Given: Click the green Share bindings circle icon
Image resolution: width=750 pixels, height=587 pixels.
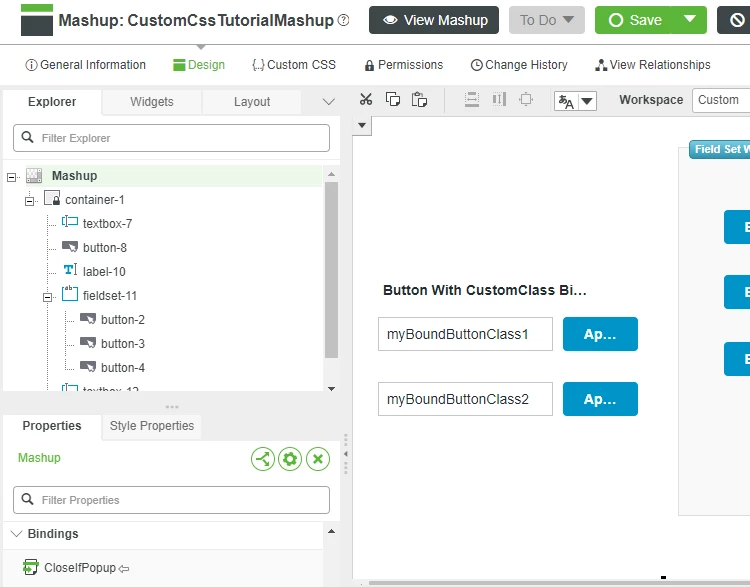Looking at the screenshot, I should [263, 459].
